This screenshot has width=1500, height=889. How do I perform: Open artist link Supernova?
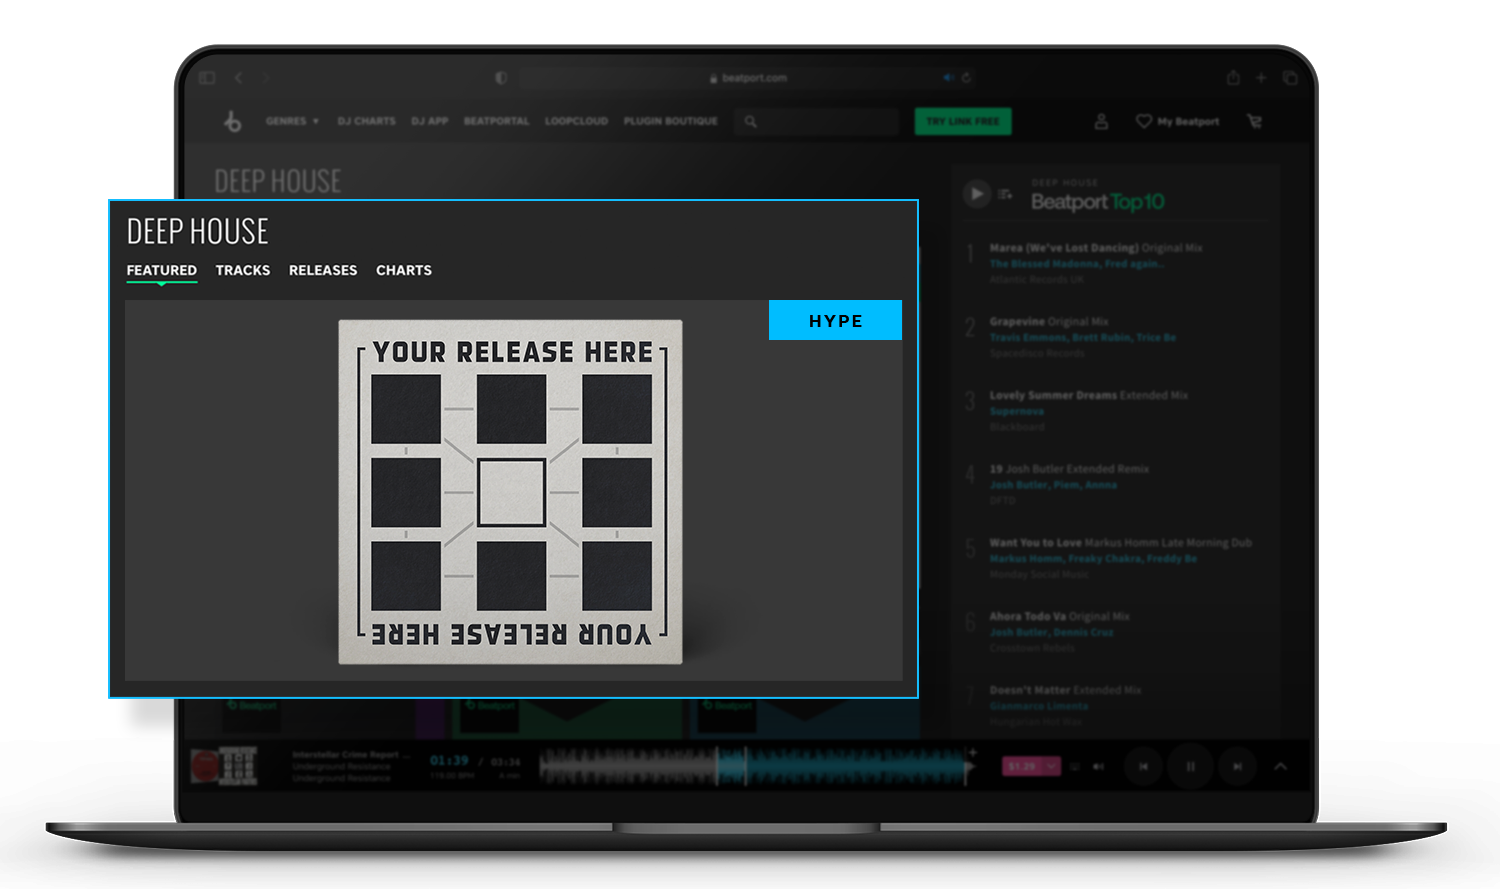pyautogui.click(x=1016, y=411)
